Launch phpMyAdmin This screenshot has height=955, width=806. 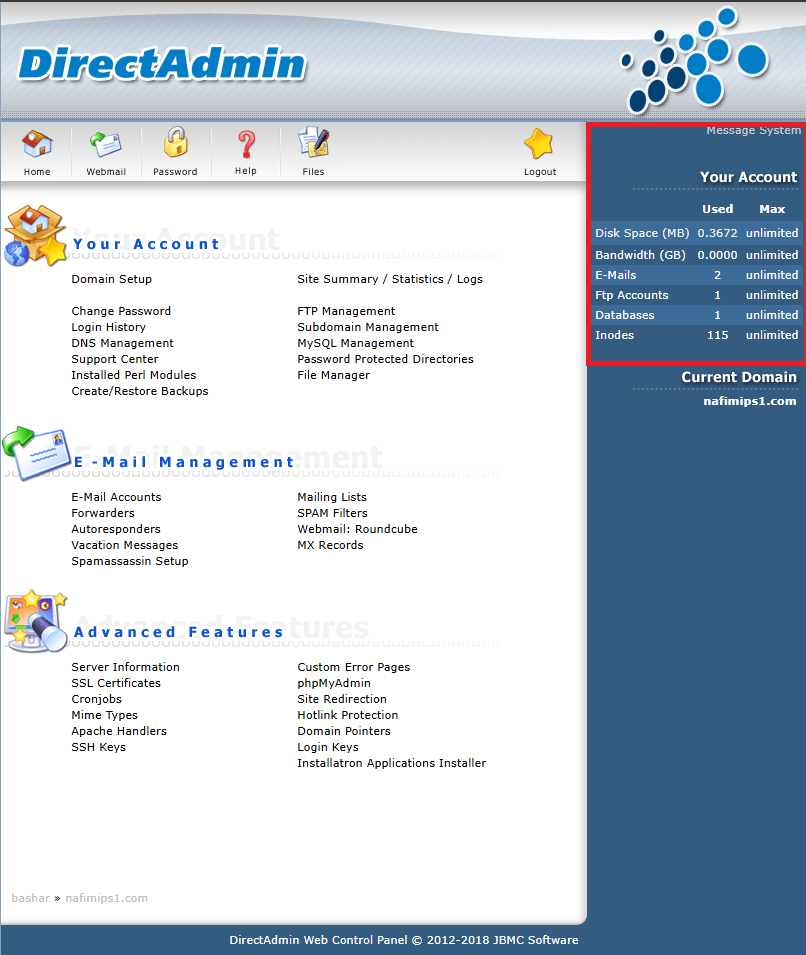pos(334,683)
